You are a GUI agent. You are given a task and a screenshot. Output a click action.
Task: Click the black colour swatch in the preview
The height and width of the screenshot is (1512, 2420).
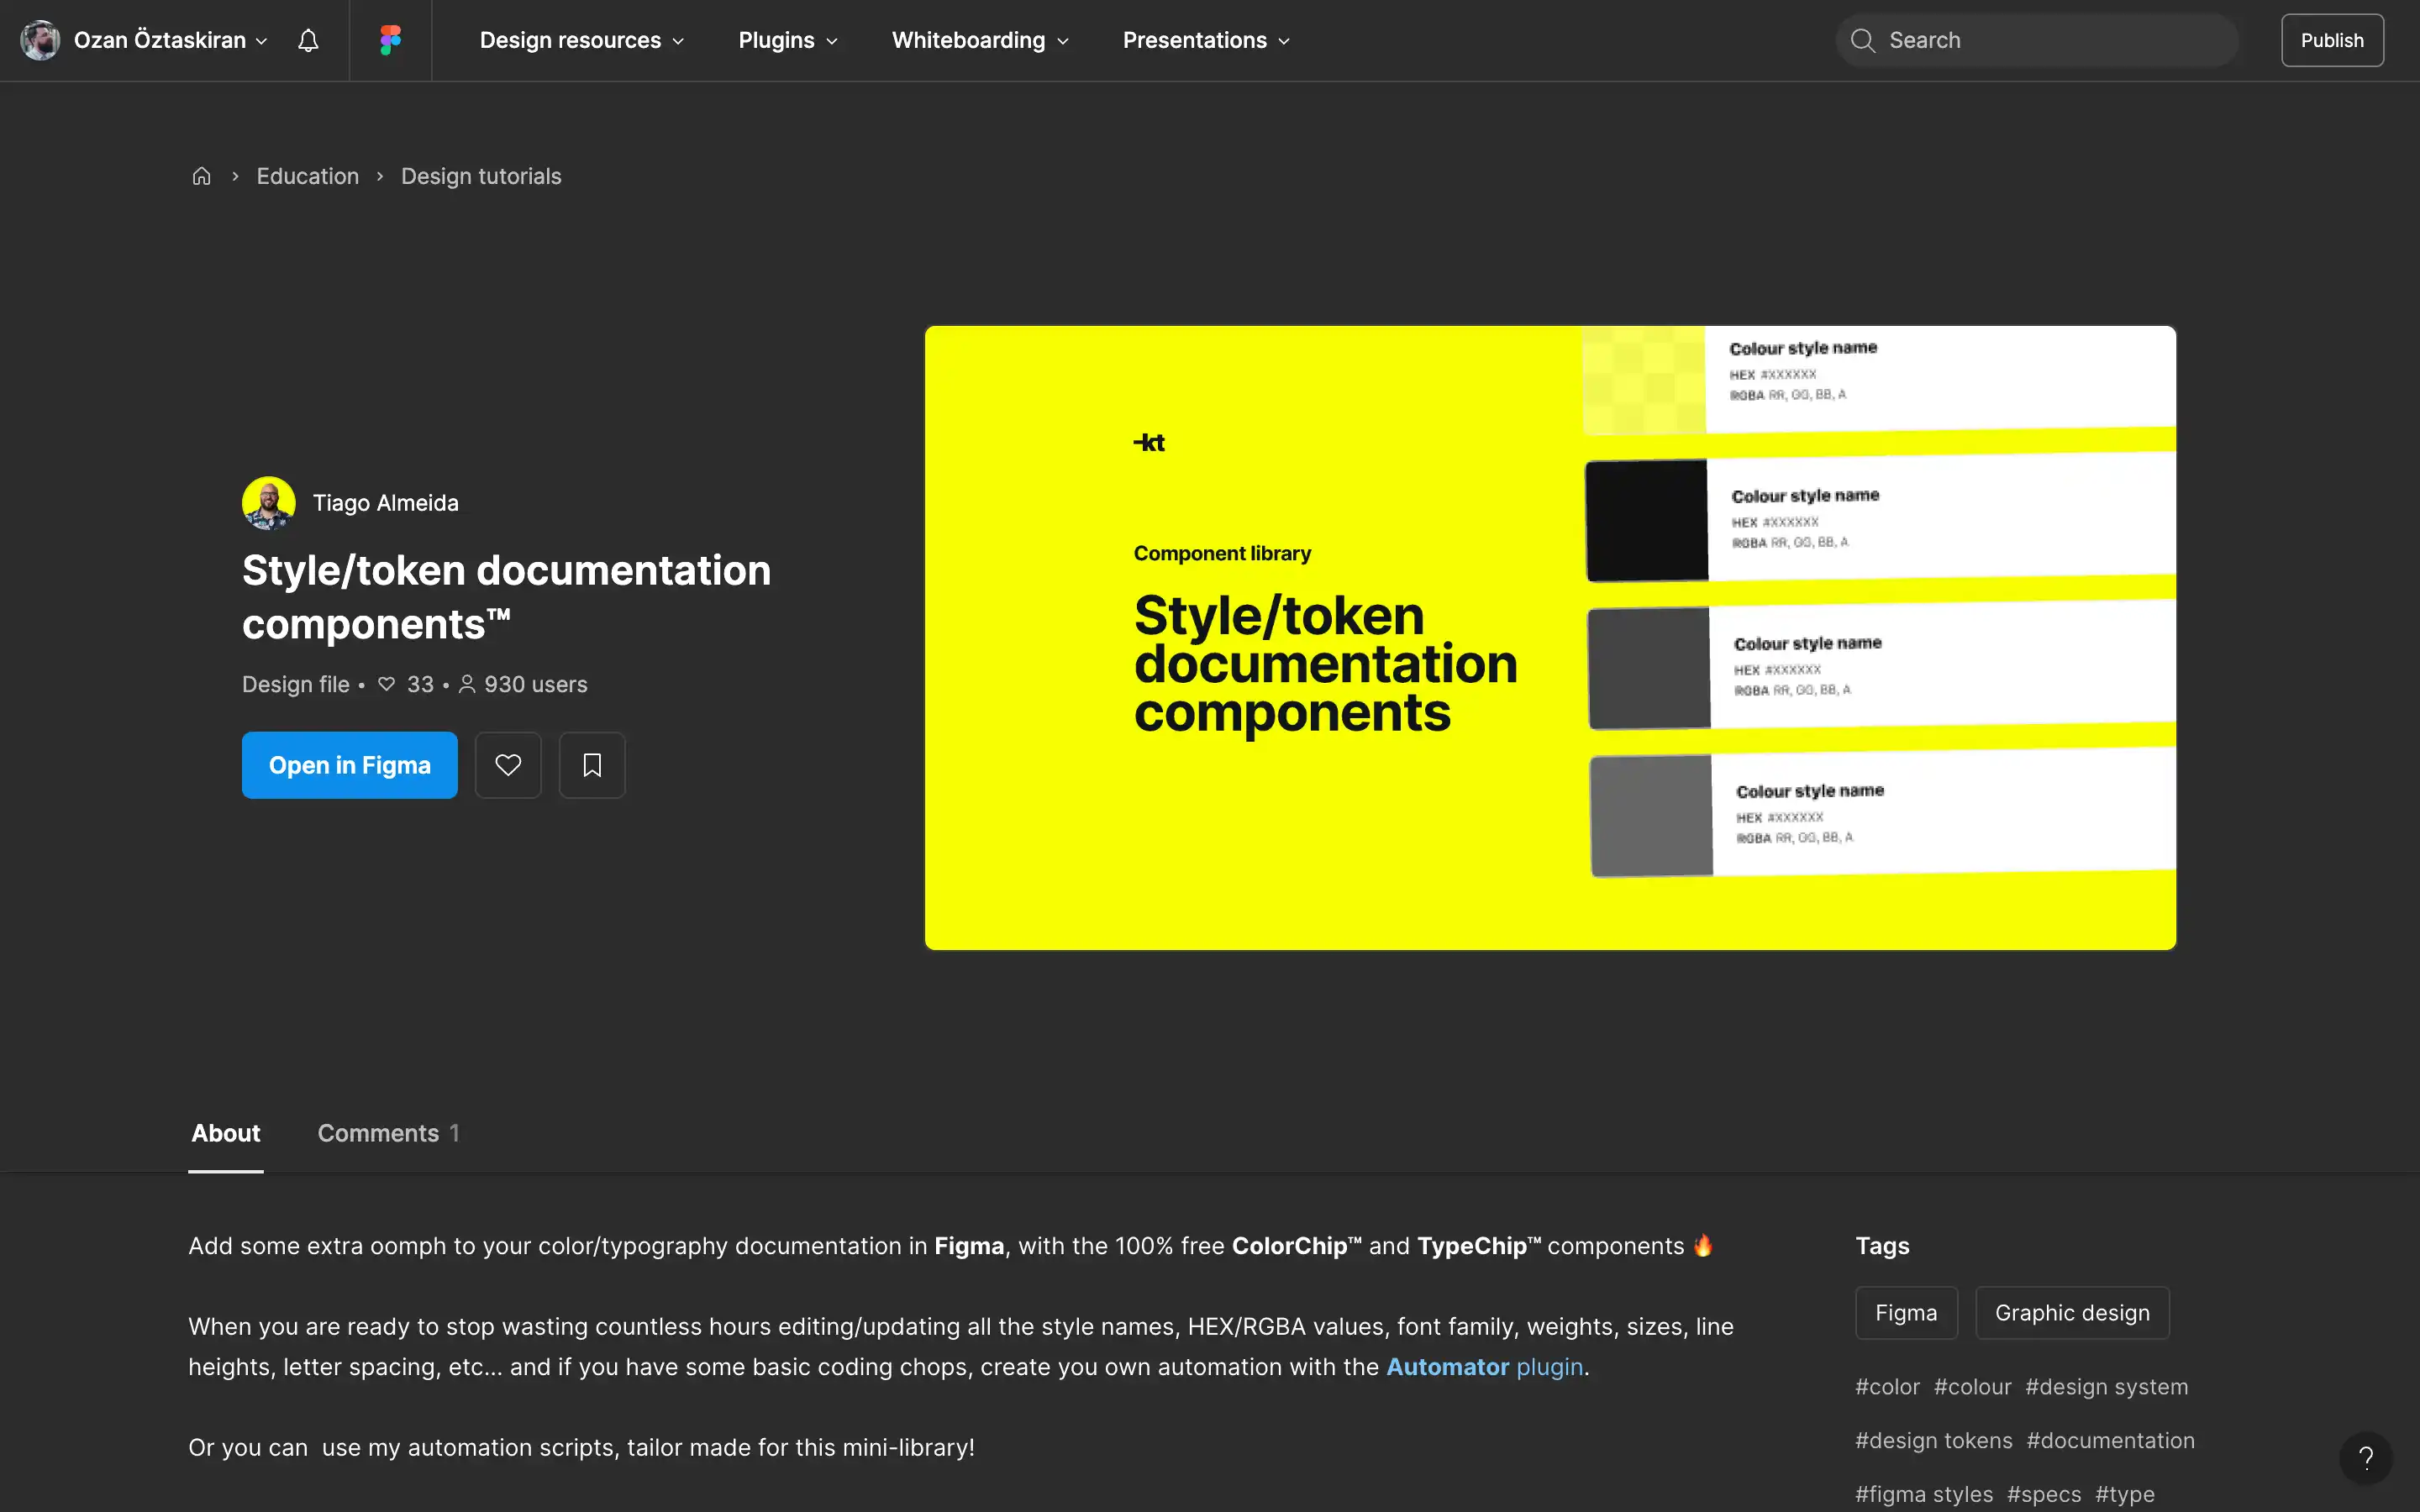[1647, 520]
